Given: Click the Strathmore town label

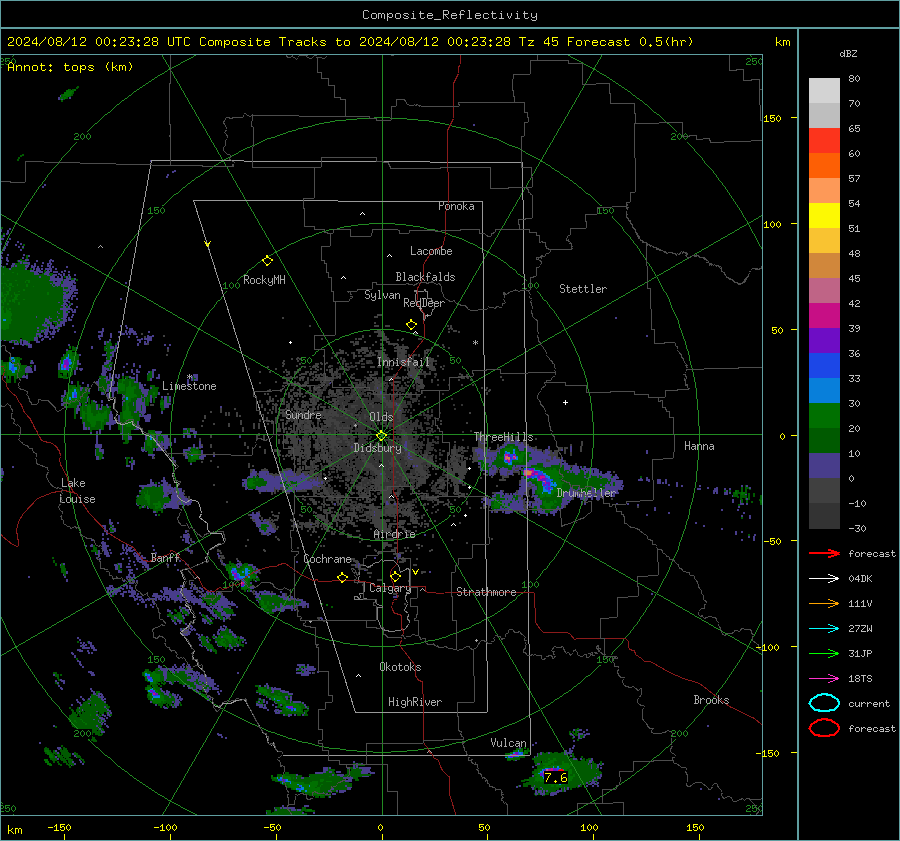Looking at the screenshot, I should click(x=486, y=592).
